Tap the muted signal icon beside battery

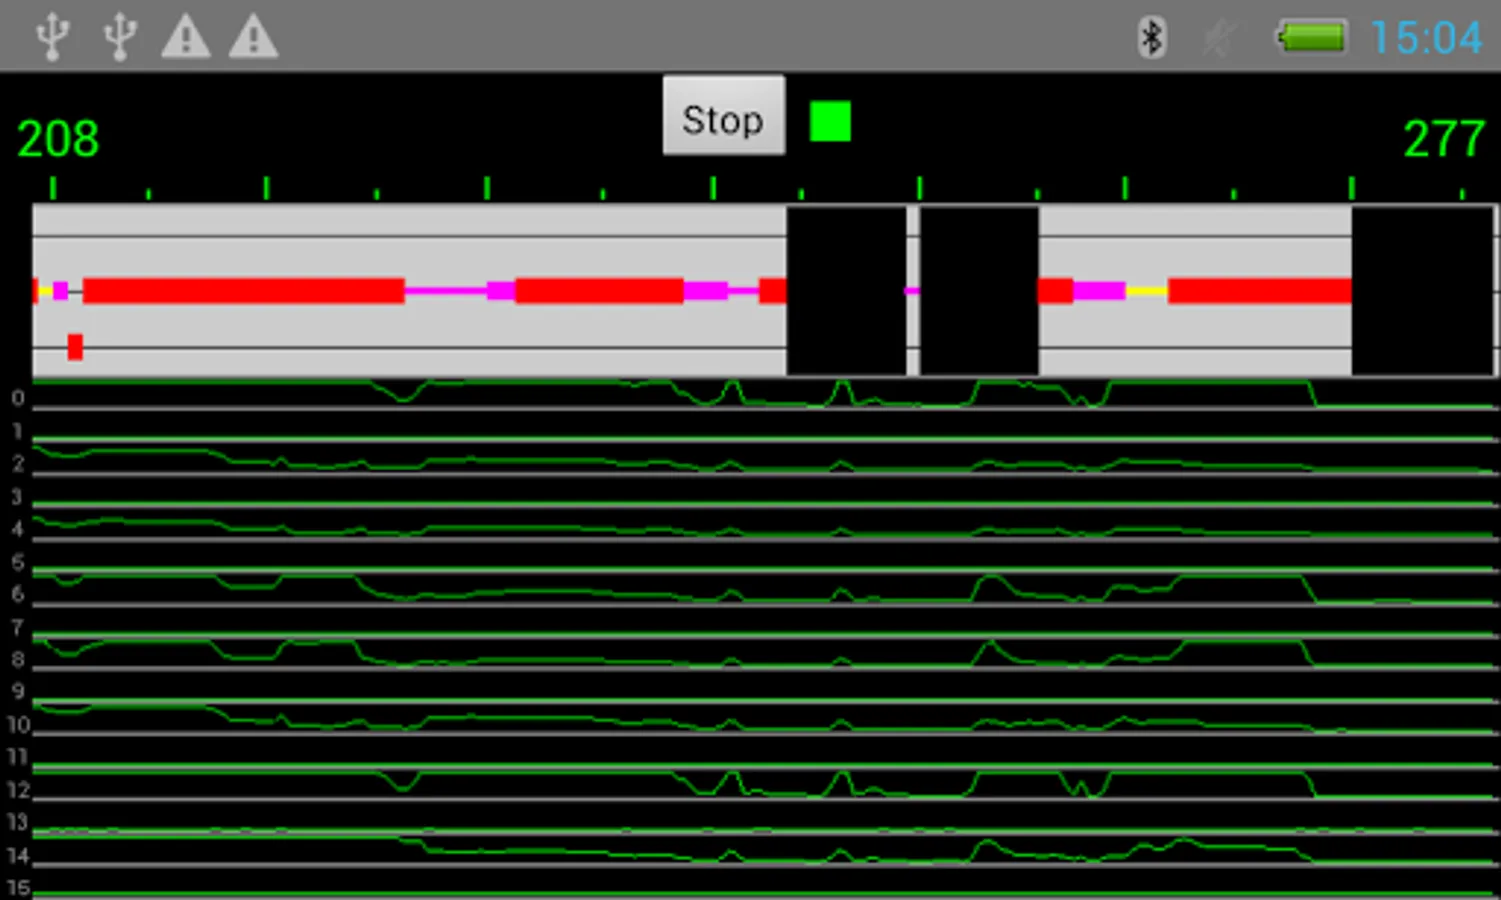click(1218, 38)
